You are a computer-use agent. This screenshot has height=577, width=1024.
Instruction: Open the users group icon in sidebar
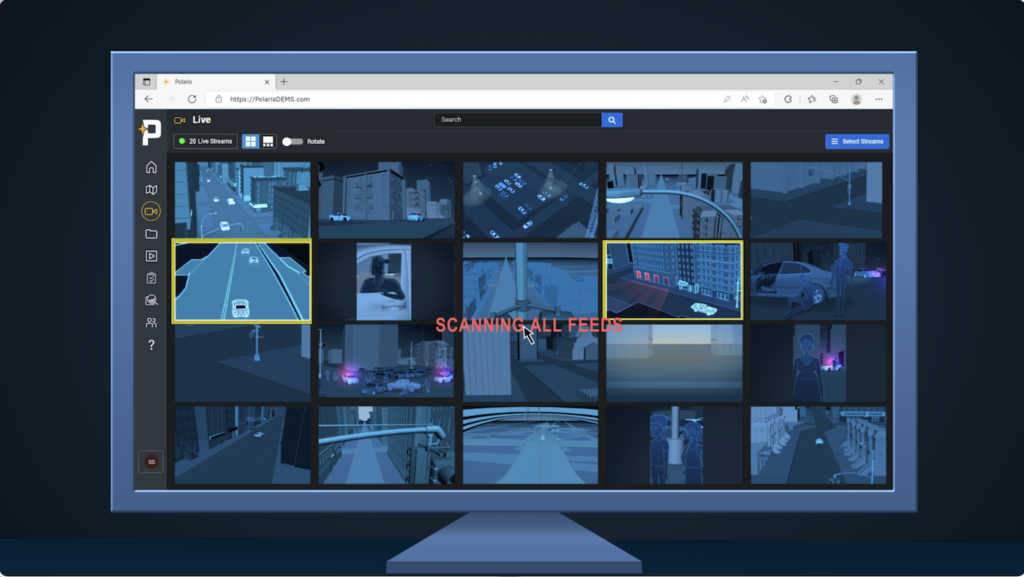click(x=151, y=322)
